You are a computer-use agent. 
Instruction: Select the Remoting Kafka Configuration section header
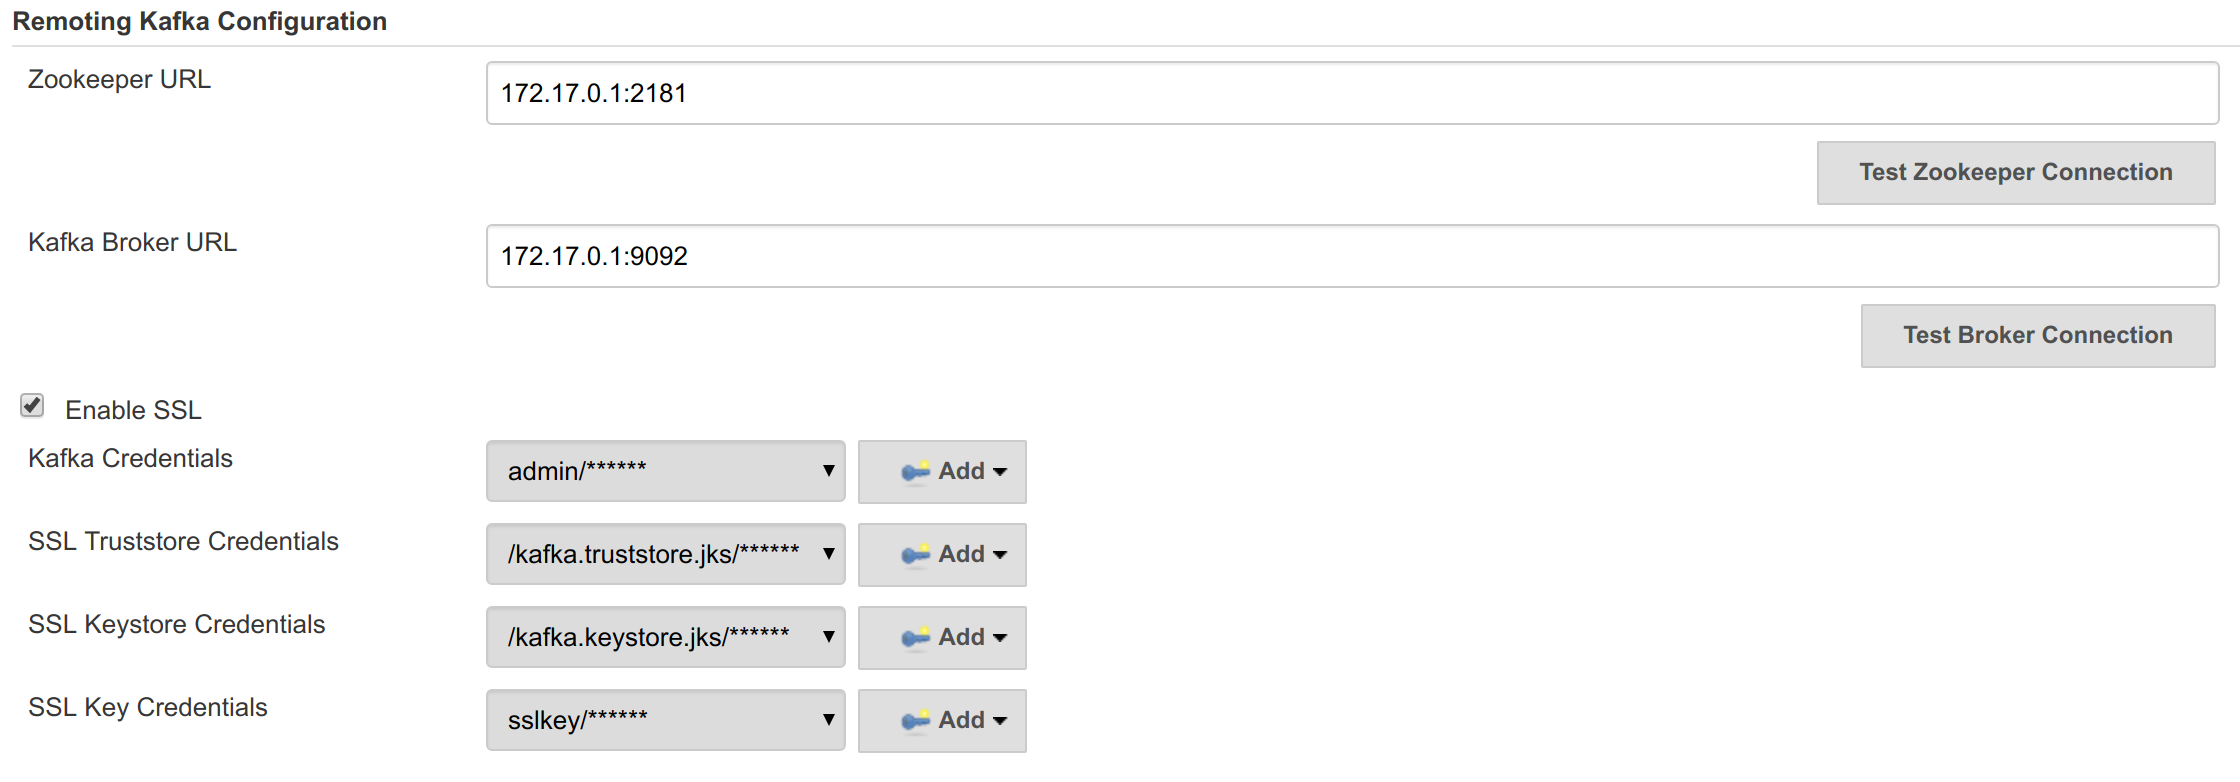(x=200, y=20)
